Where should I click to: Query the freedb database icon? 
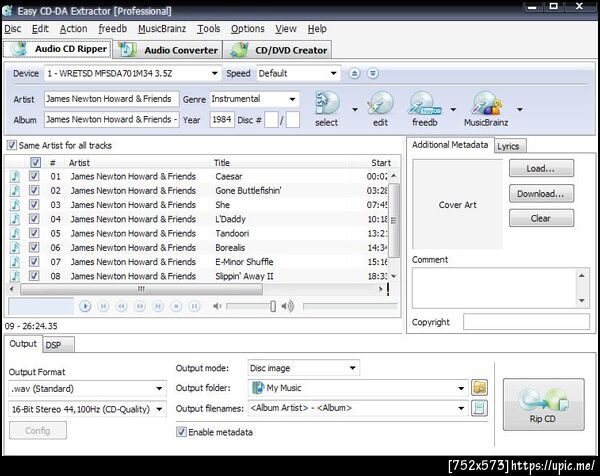(424, 103)
